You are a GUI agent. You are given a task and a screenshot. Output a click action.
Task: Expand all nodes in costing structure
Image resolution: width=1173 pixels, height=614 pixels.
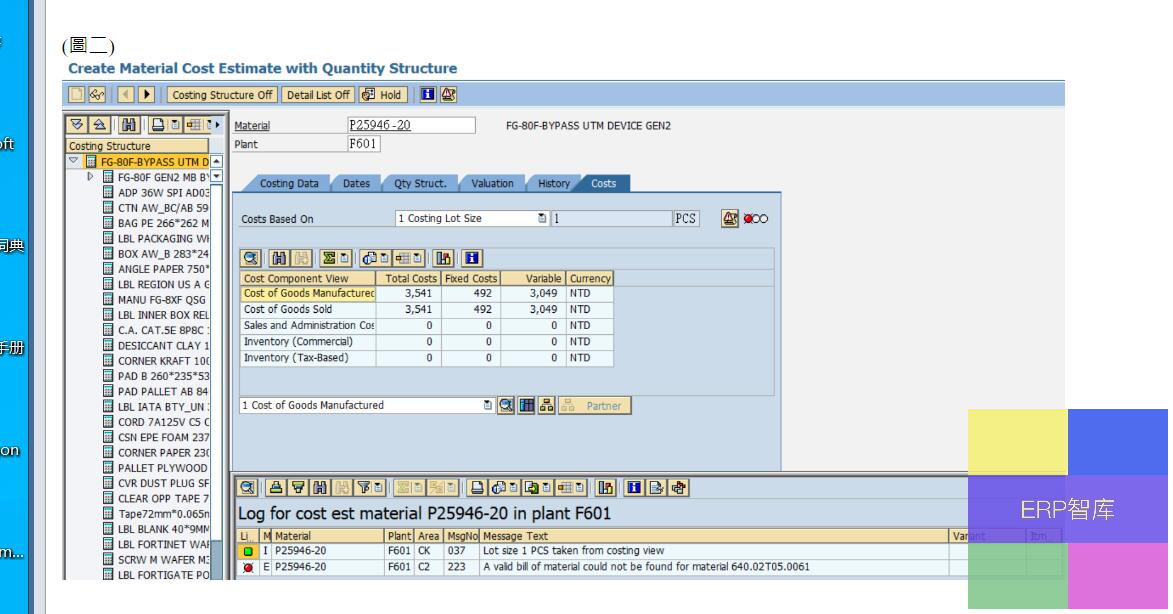point(77,125)
